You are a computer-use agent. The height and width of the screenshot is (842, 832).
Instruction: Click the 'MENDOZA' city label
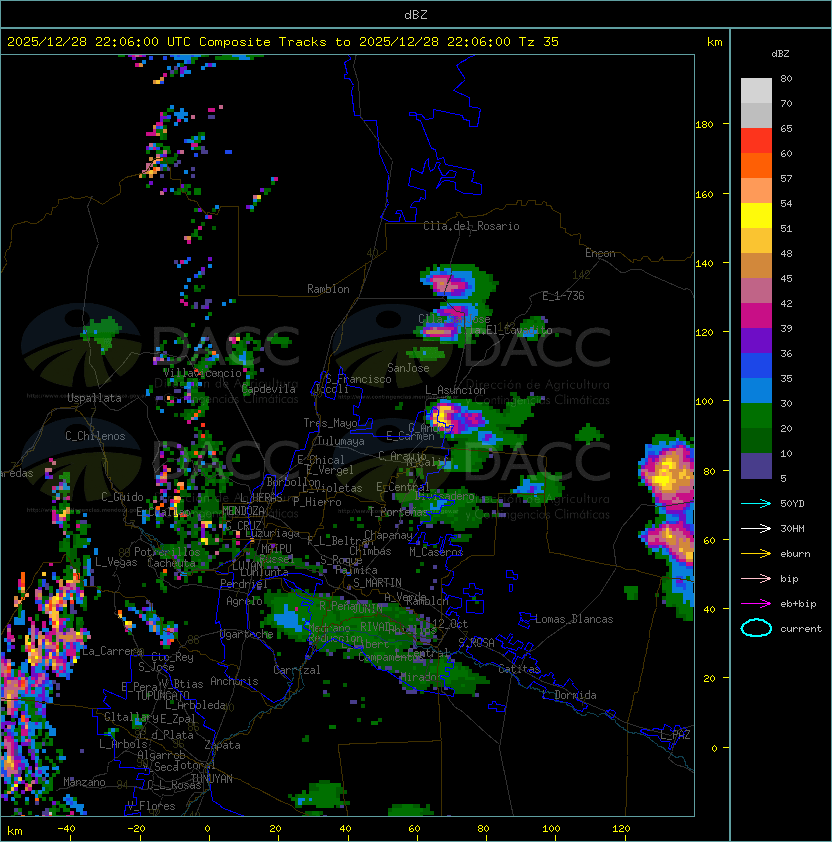click(x=243, y=510)
